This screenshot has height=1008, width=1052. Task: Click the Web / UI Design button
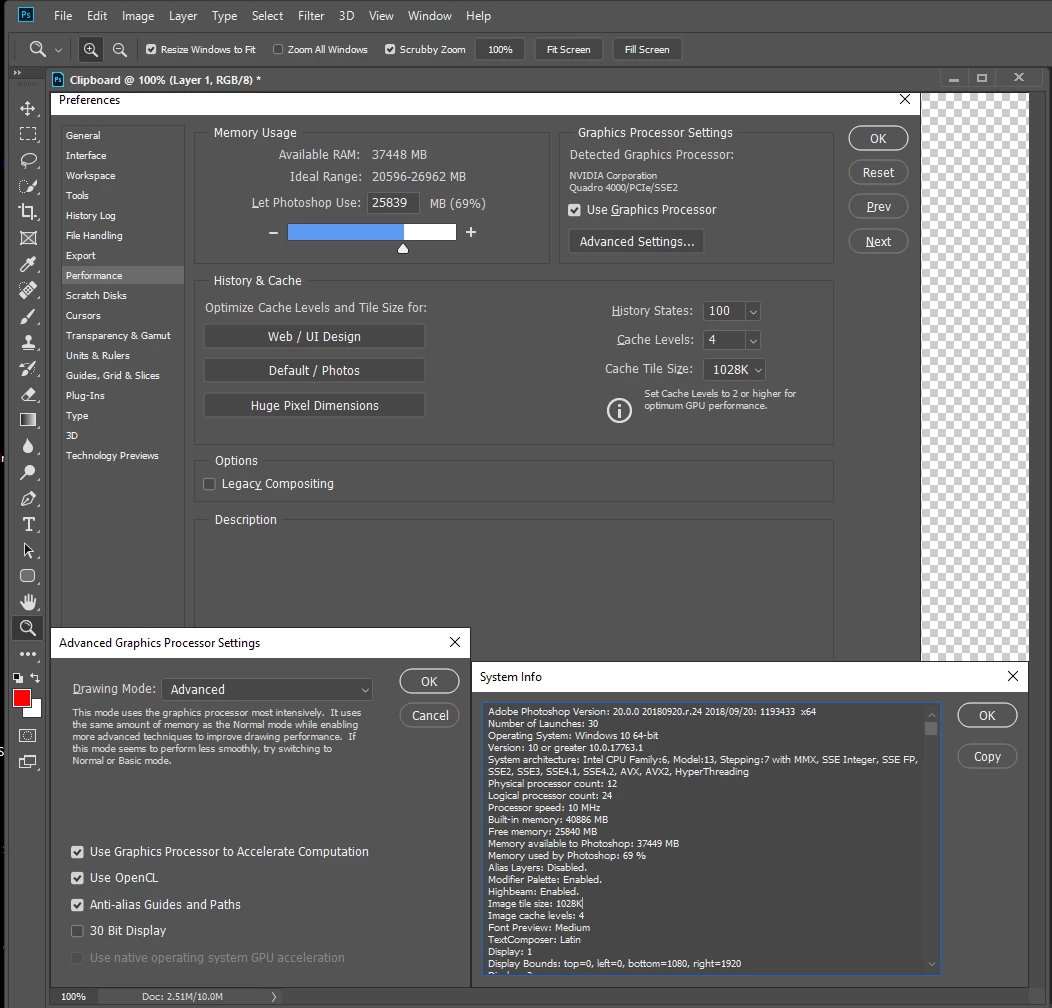[314, 336]
